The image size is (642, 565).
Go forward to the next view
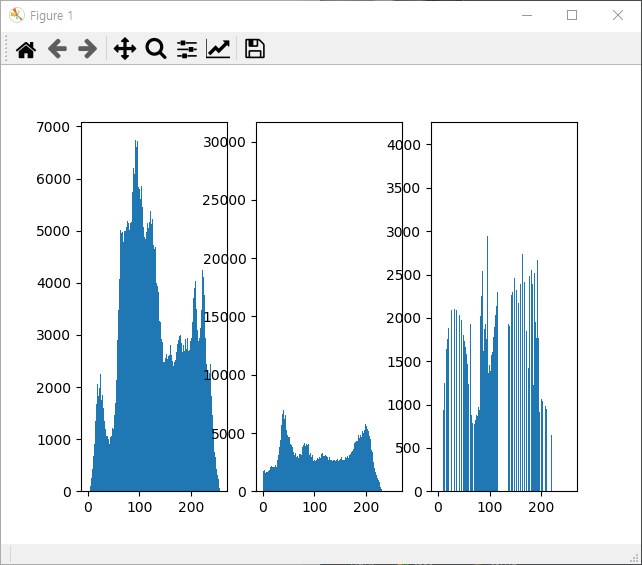coord(88,49)
